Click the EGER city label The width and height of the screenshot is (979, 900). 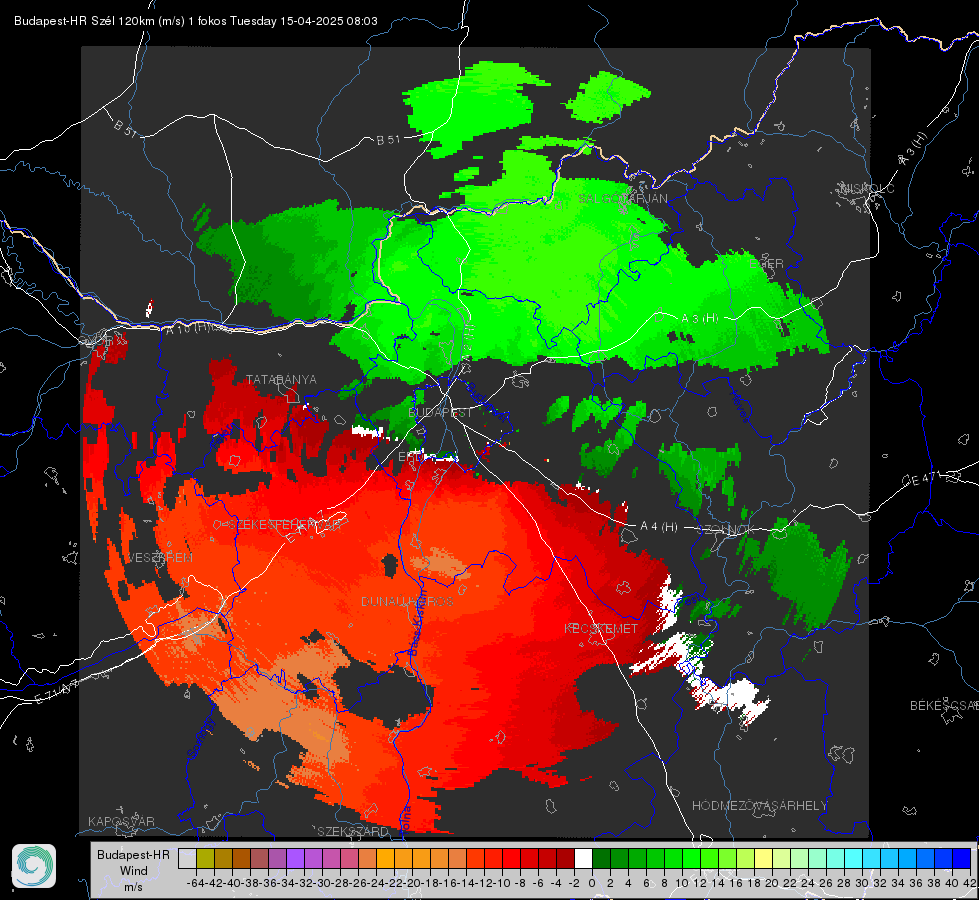(x=766, y=264)
